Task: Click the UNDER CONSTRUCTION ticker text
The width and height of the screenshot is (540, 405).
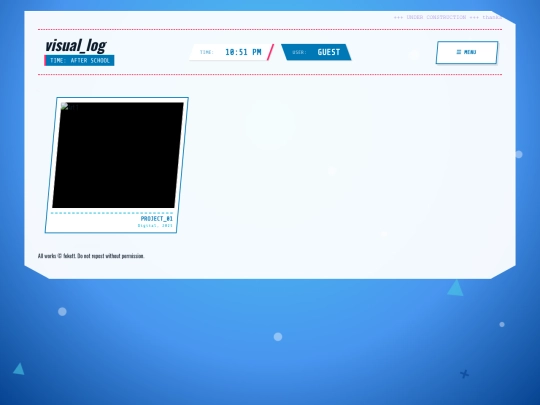Action: pyautogui.click(x=448, y=17)
